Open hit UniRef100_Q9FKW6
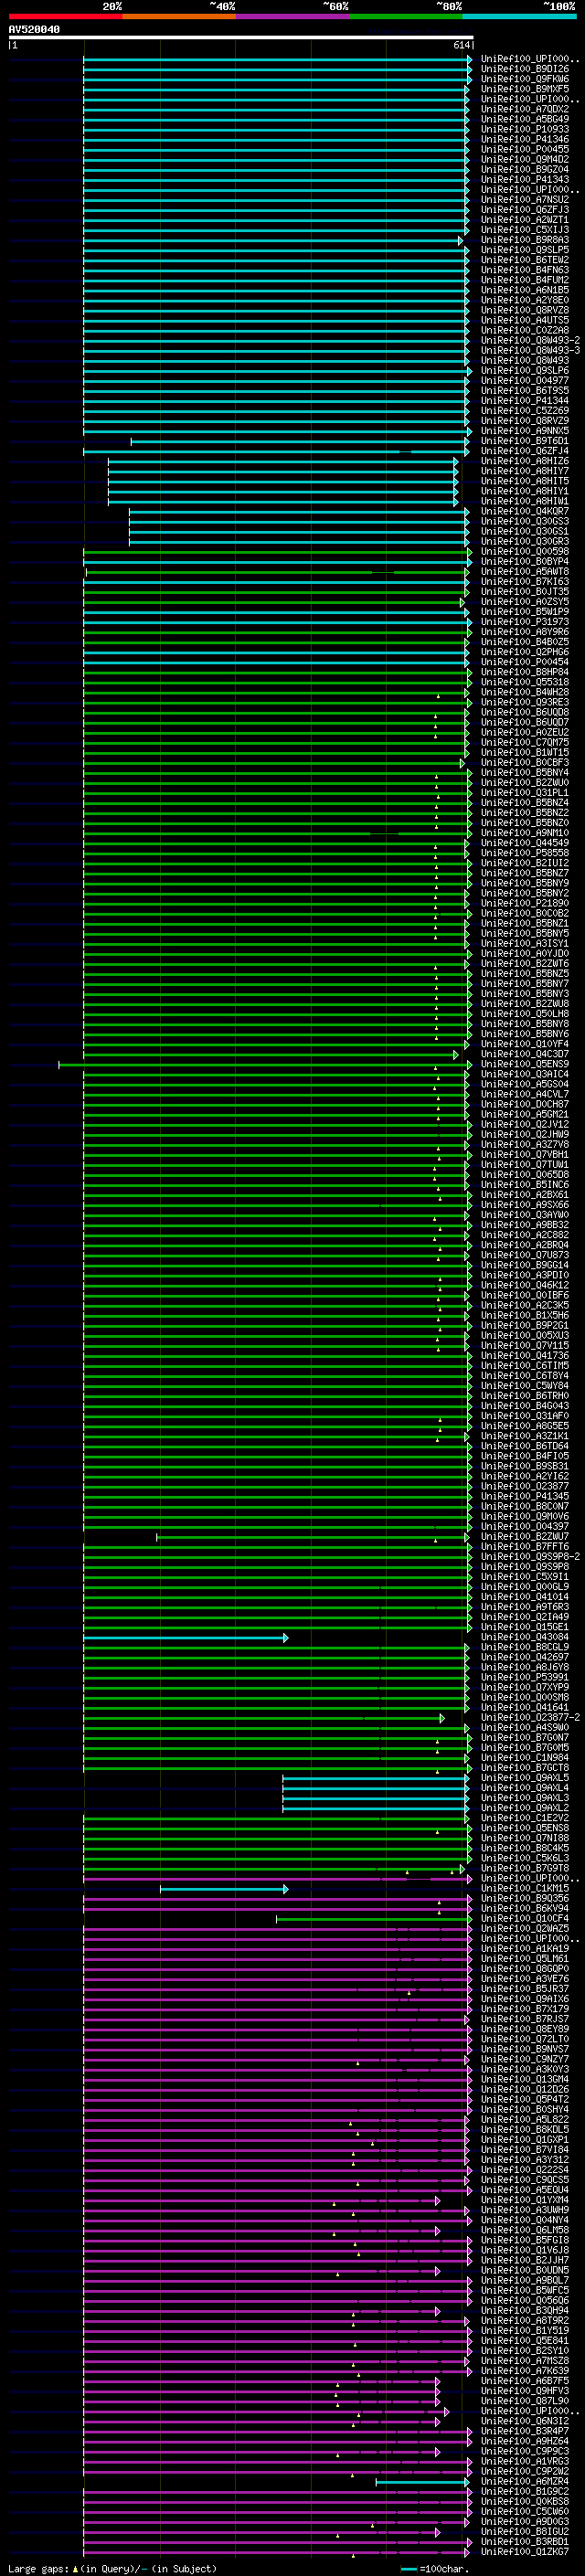The image size is (585, 2576). (524, 79)
